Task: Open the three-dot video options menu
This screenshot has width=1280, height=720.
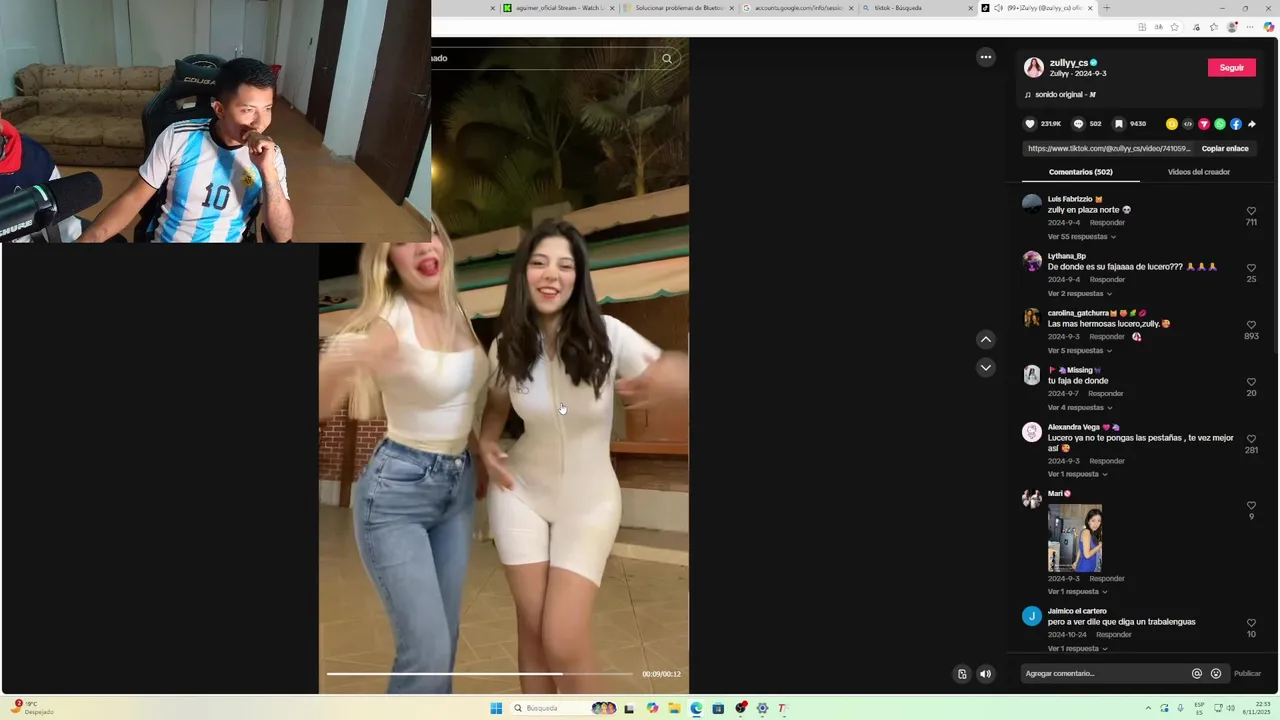Action: [x=986, y=57]
